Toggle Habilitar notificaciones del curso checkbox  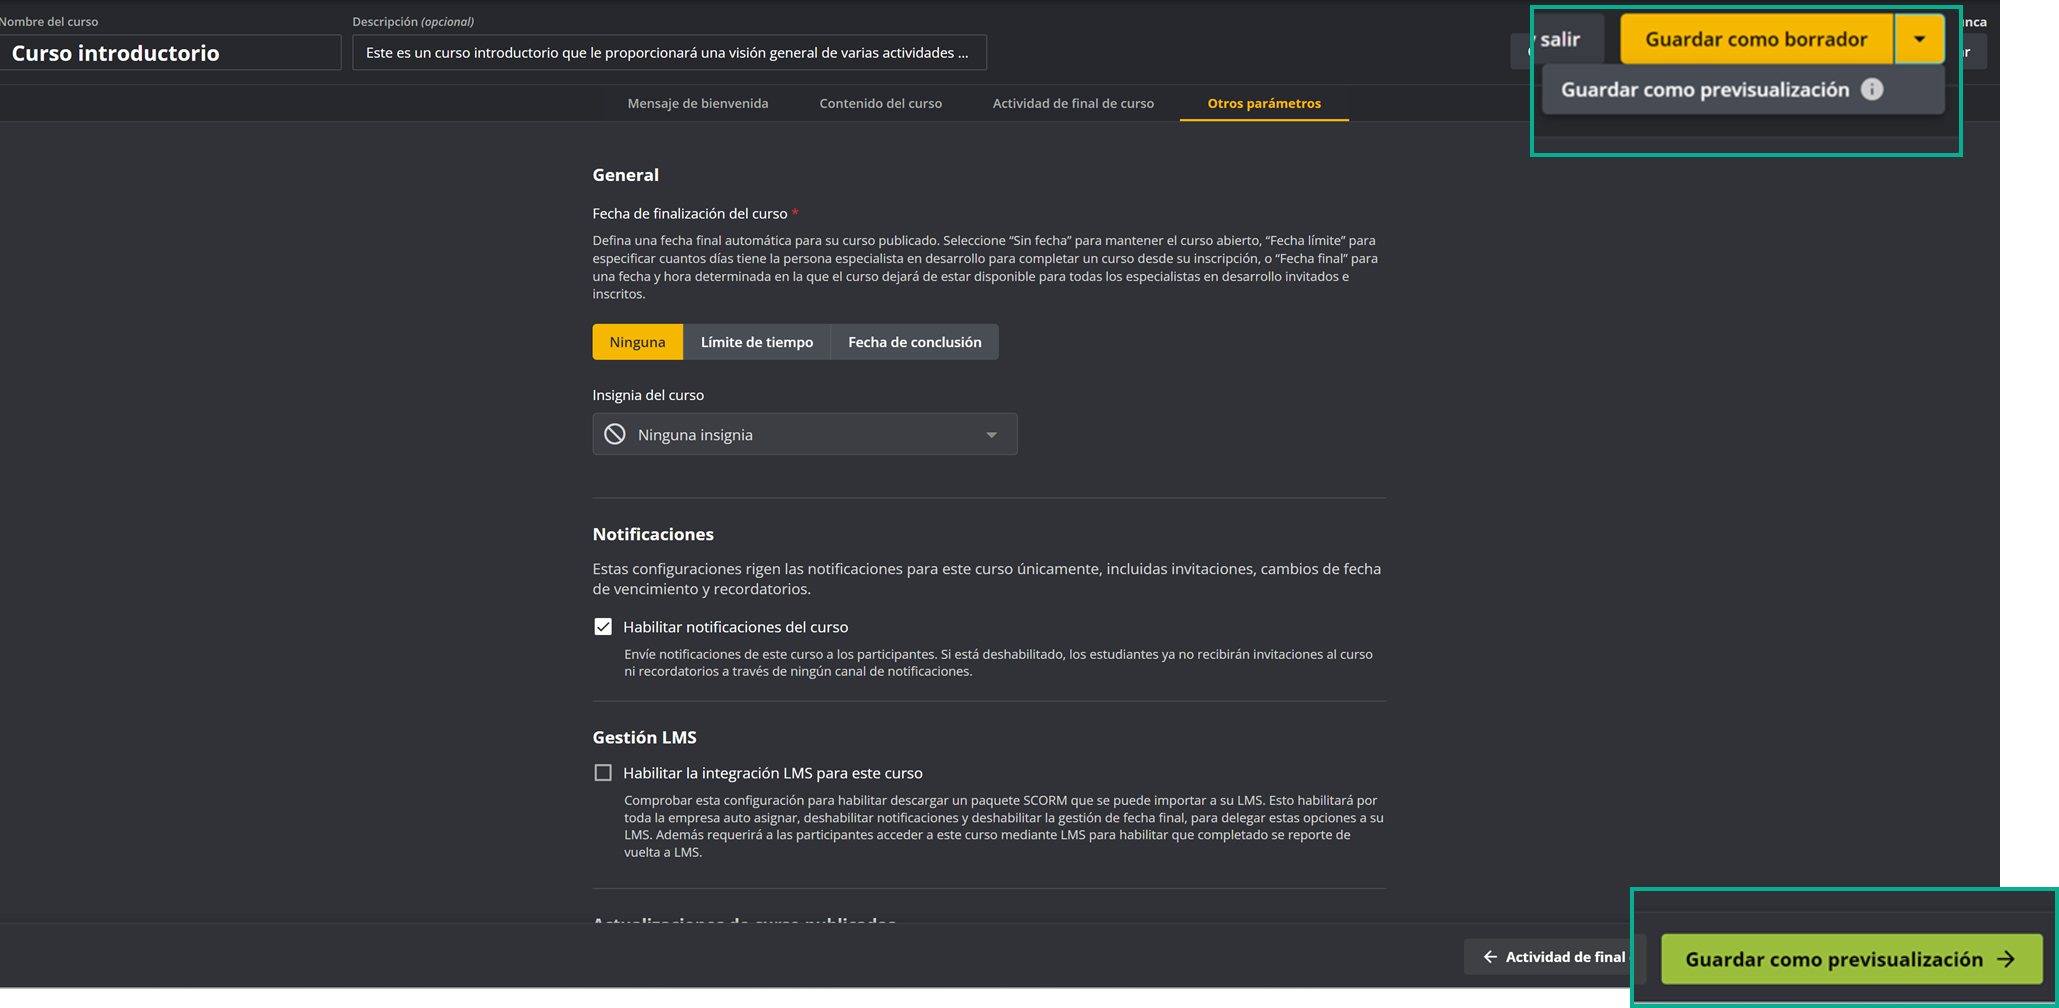pyautogui.click(x=603, y=627)
